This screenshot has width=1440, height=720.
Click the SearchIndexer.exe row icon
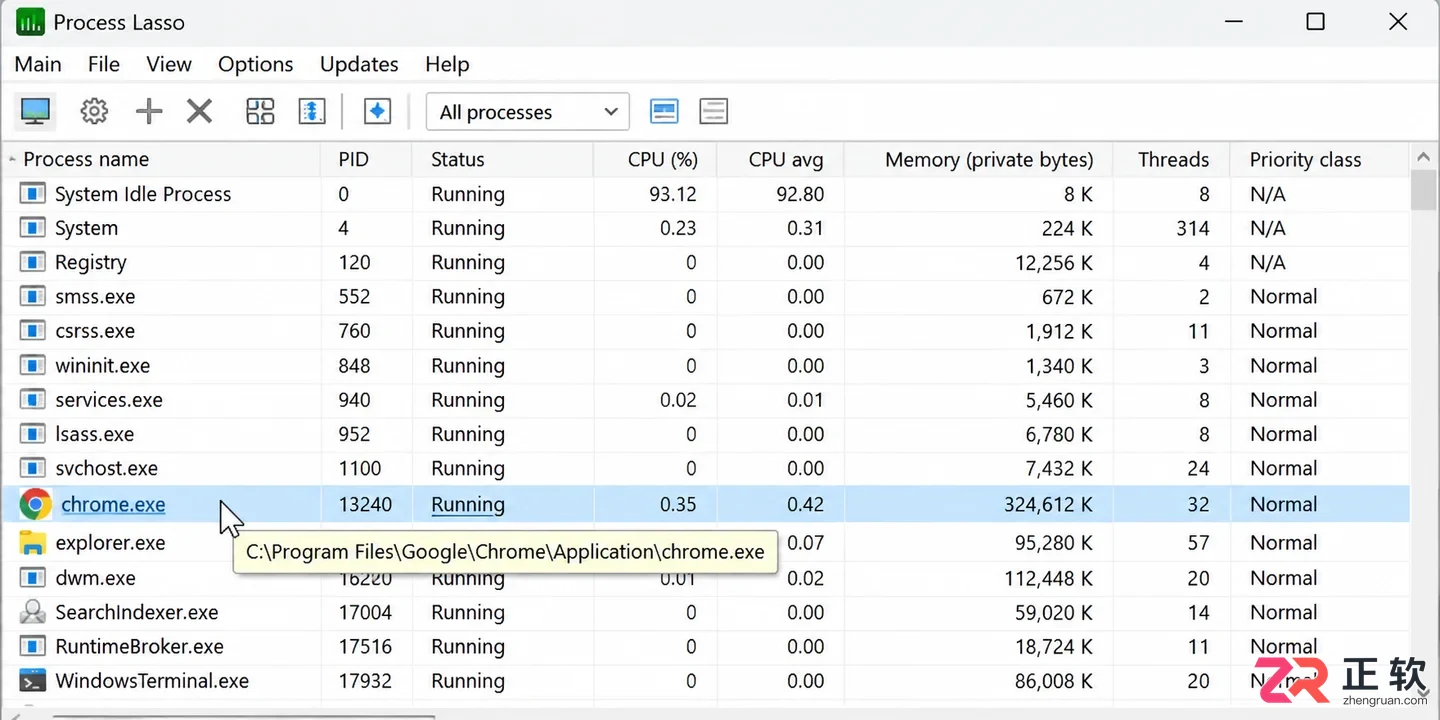click(x=33, y=612)
